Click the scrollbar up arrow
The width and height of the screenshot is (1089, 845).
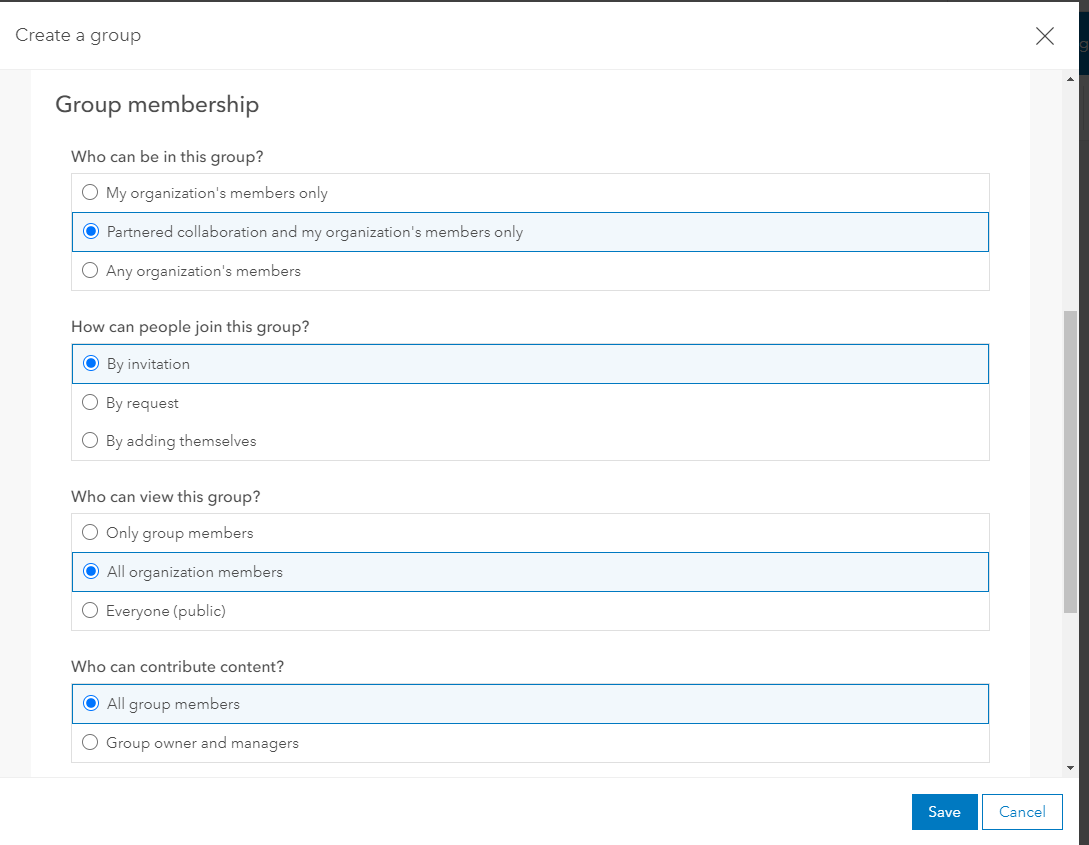point(1070,79)
